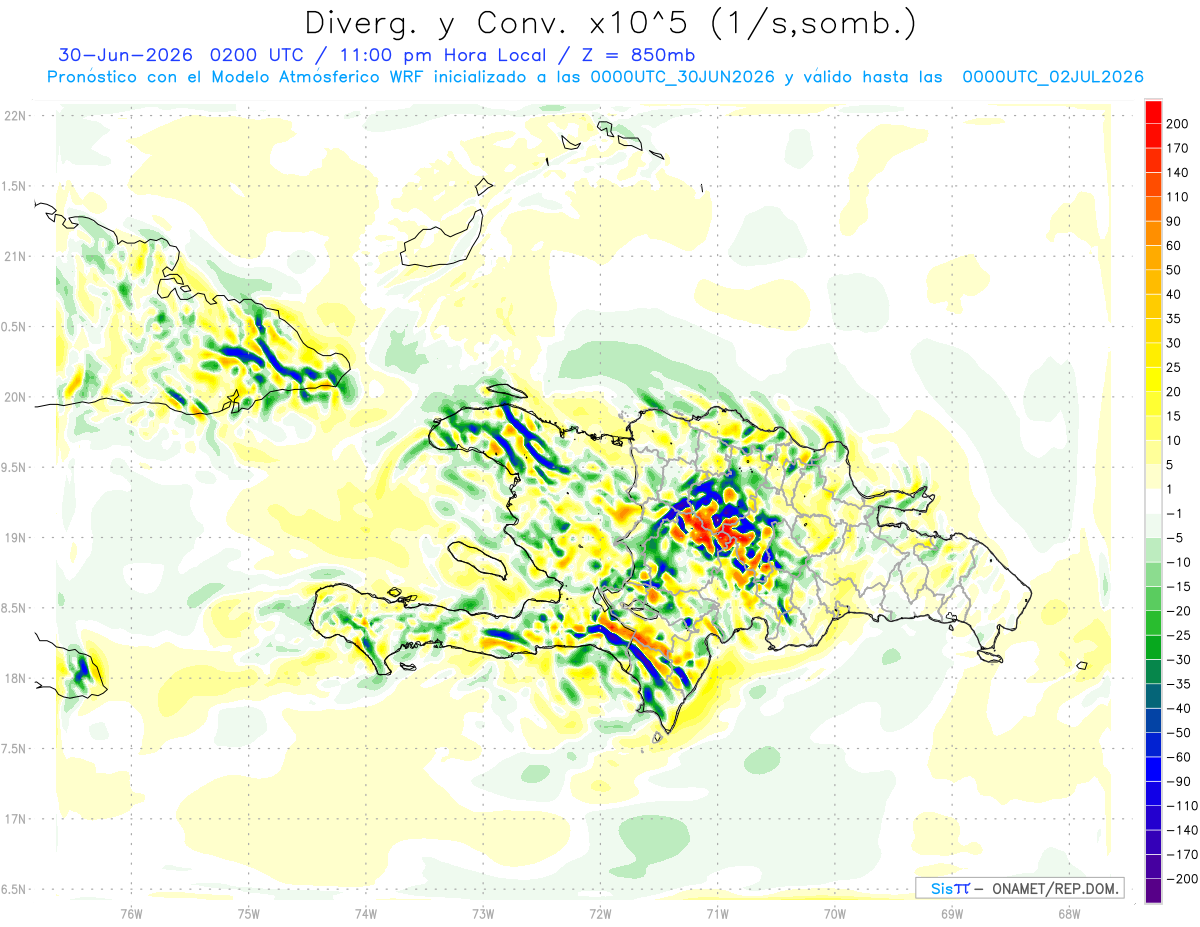The height and width of the screenshot is (927, 1200).
Task: Click the '68W' longitude label
Action: coord(1069,913)
